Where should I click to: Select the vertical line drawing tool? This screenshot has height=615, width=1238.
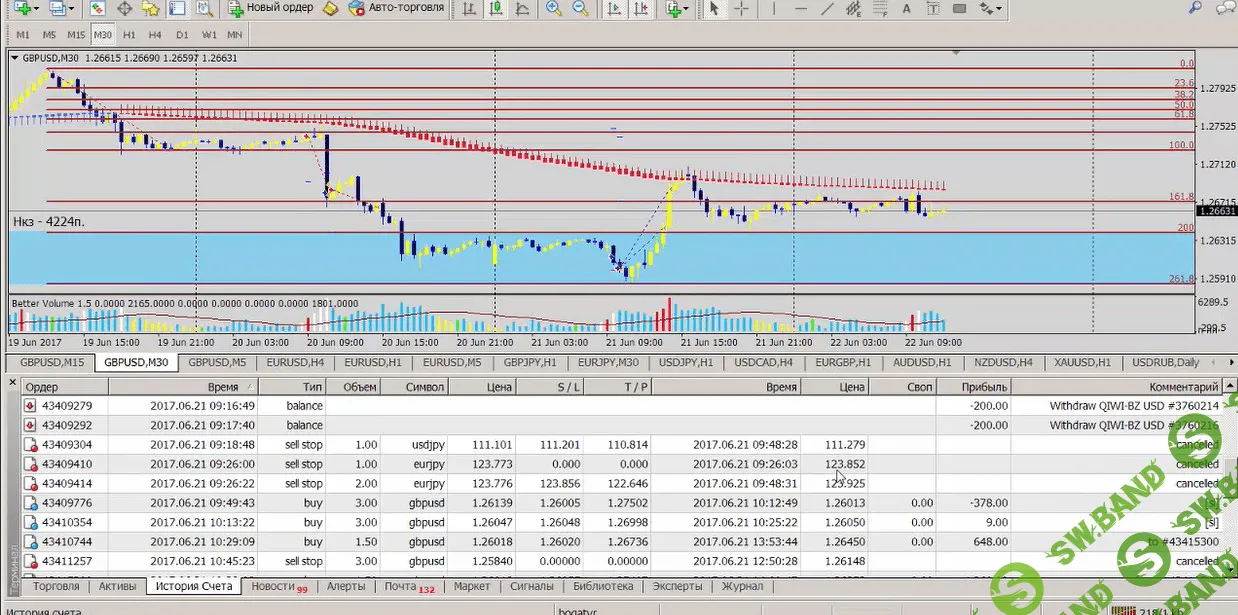(x=774, y=8)
